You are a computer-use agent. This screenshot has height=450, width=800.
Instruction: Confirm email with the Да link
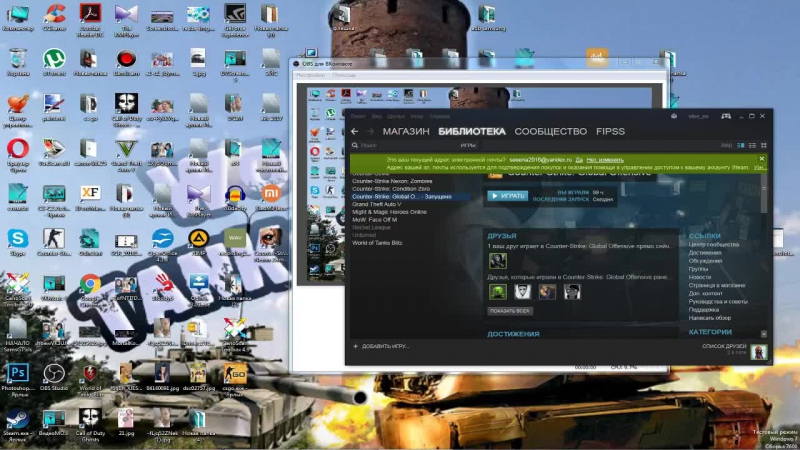[x=579, y=160]
